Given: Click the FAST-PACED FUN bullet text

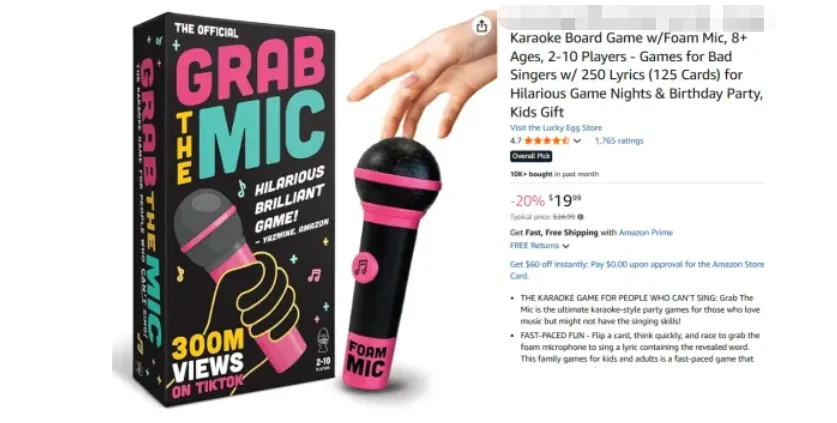Looking at the screenshot, I should click(x=639, y=347).
